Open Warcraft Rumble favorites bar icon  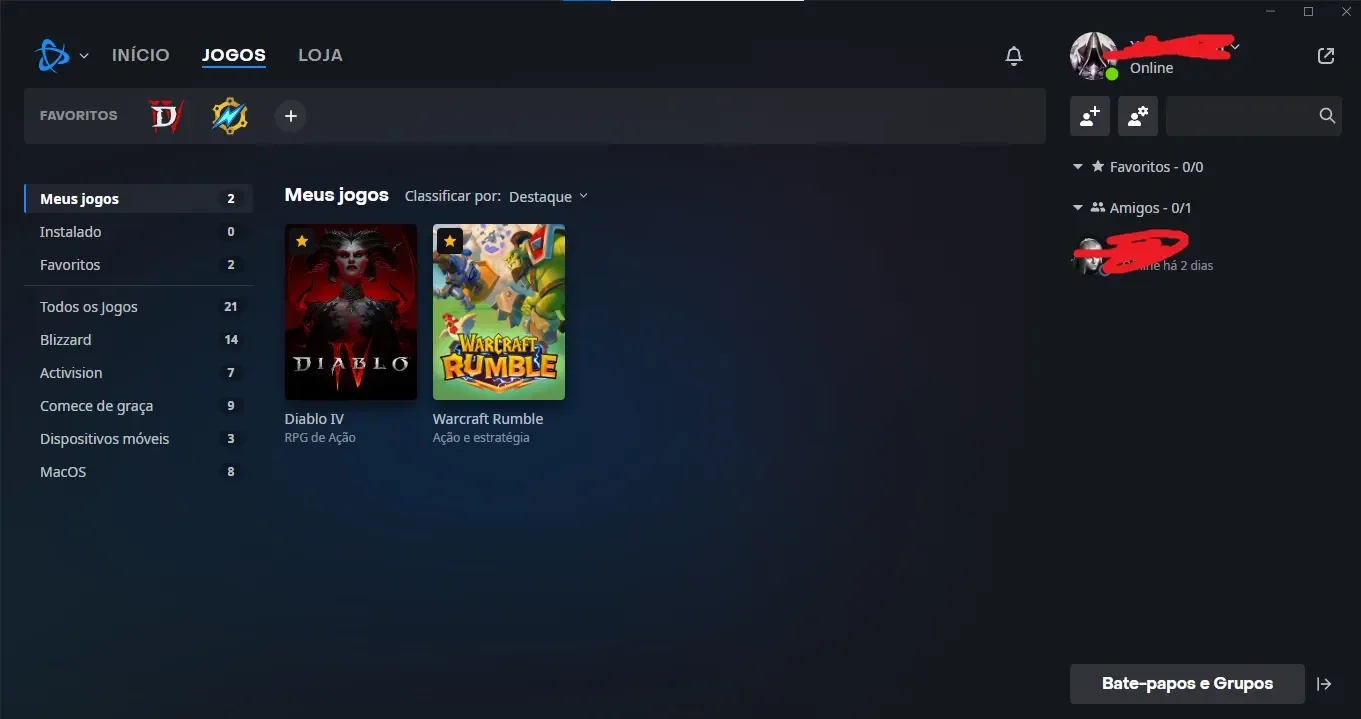(x=229, y=116)
